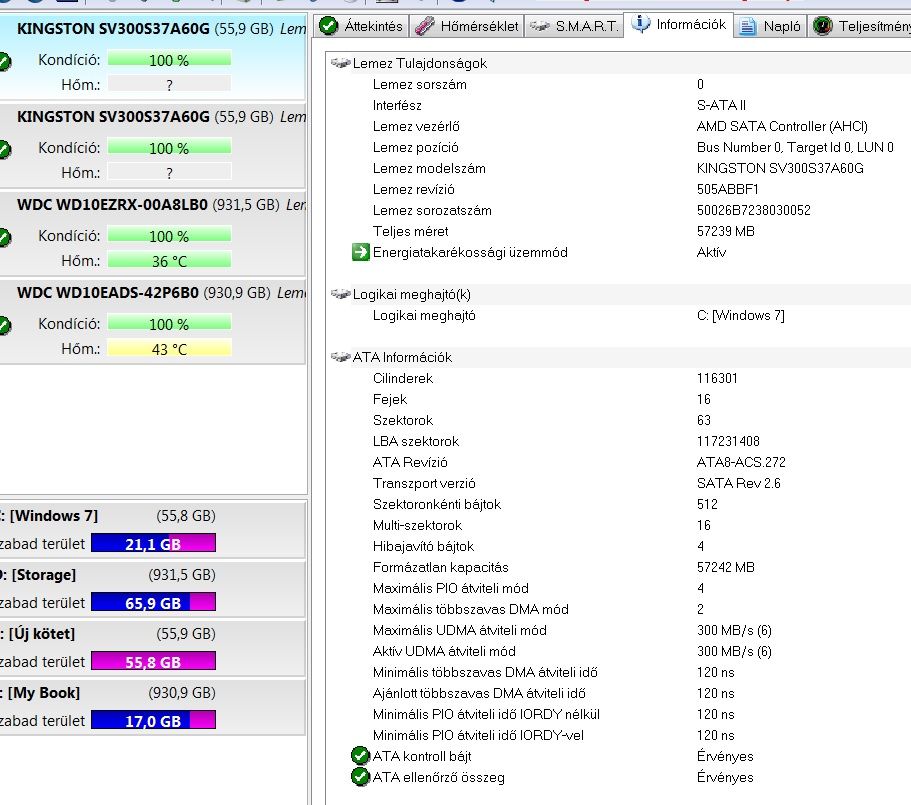Click the green check icon on Áttekintés tab
This screenshot has height=805, width=911.
point(329,26)
